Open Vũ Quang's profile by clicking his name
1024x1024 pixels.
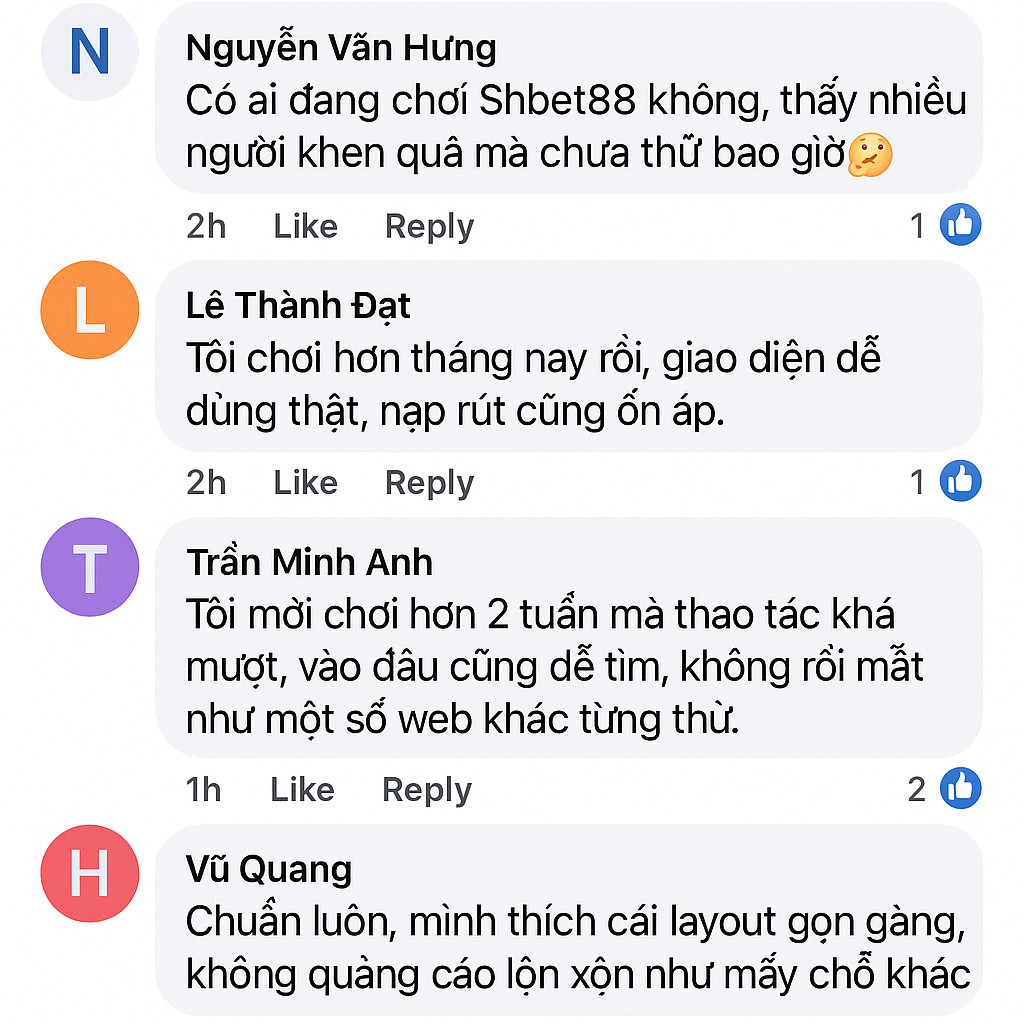[x=267, y=868]
